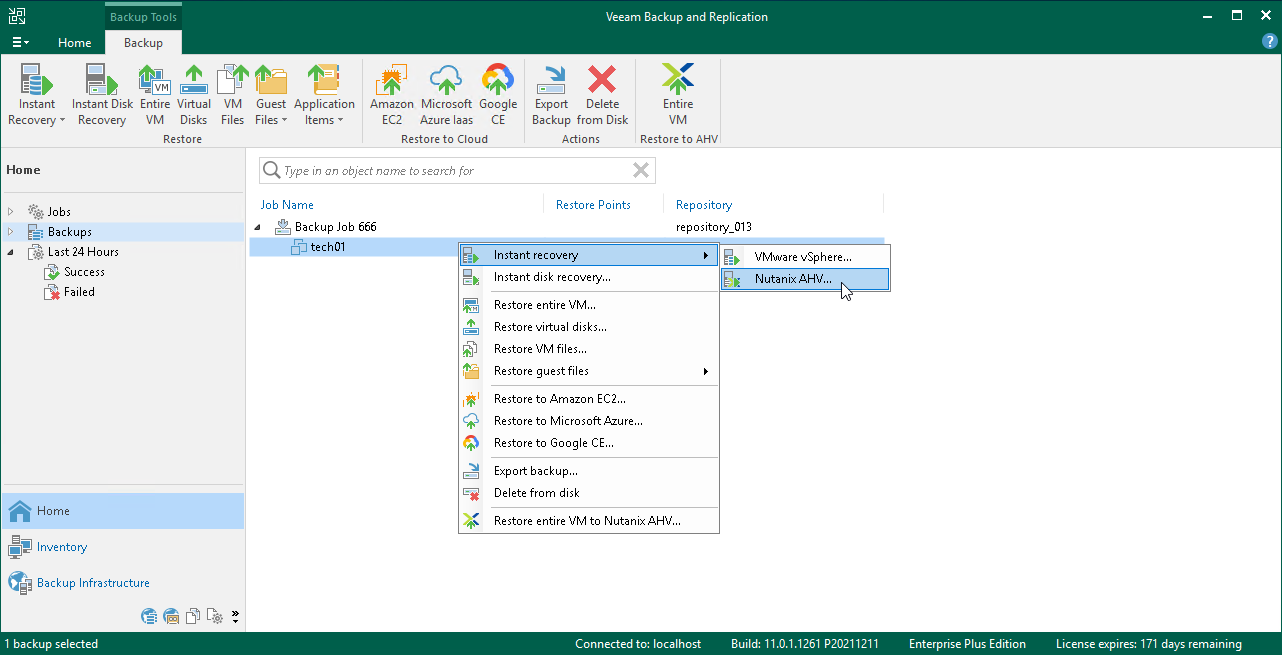Viewport: 1282px width, 655px height.
Task: Open the Instant Recovery dropdown arrow
Action: pyautogui.click(x=62, y=121)
